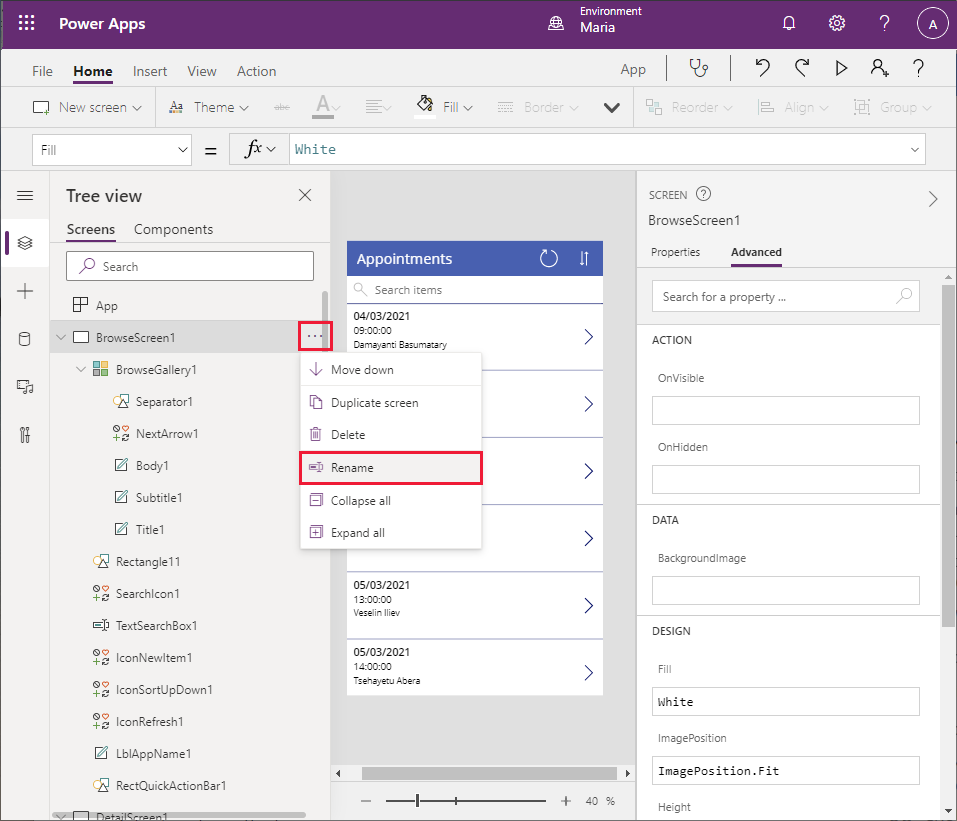Click the tree view Search field
Screen dimensions: 957x821
[190, 266]
